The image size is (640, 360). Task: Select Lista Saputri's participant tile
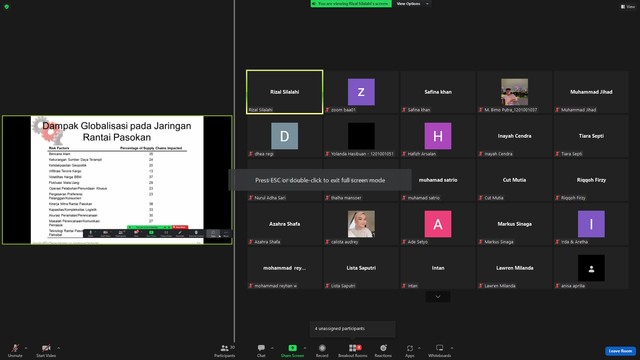coord(361,268)
